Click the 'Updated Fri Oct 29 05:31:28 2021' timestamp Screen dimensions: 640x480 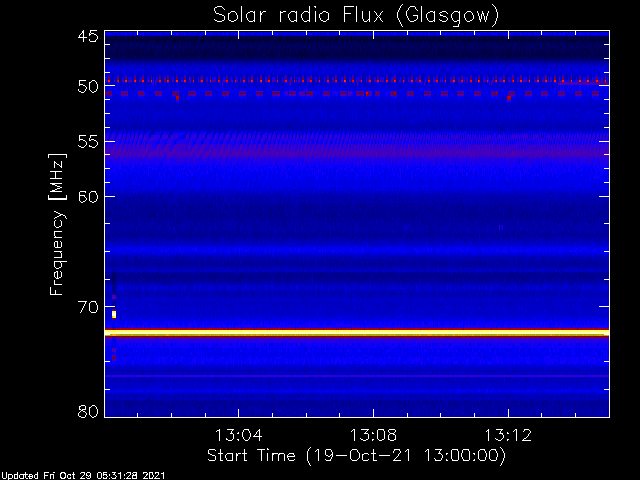tap(83, 476)
